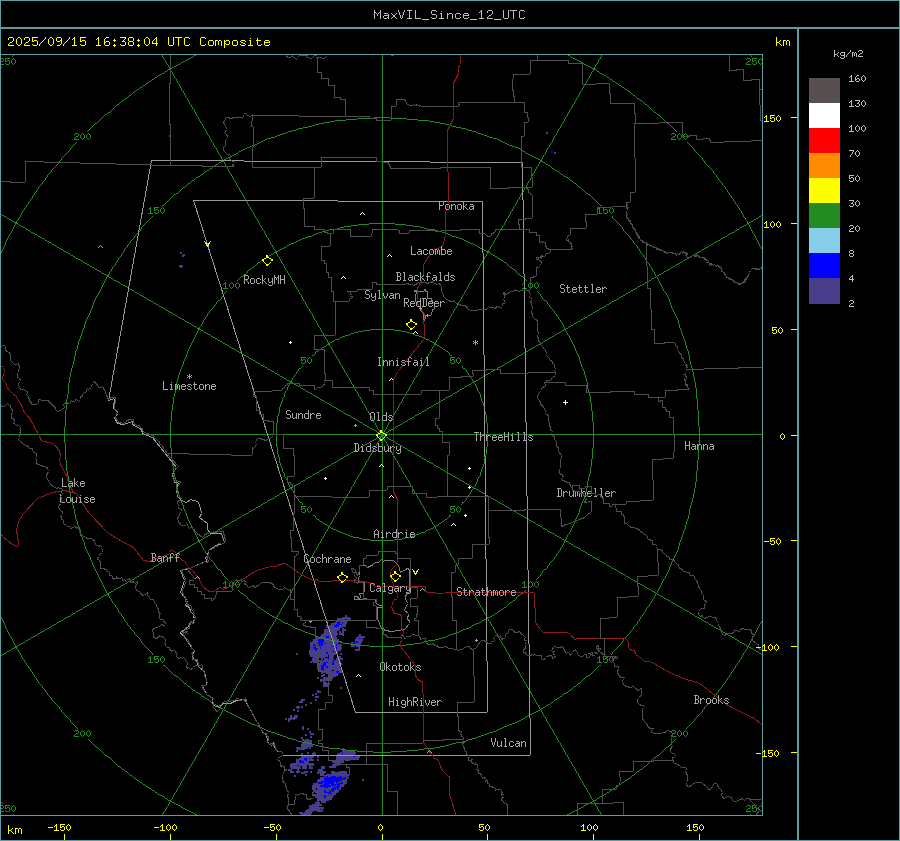Viewport: 900px width, 841px height.
Task: Click the Okotoks label
Action: click(400, 667)
